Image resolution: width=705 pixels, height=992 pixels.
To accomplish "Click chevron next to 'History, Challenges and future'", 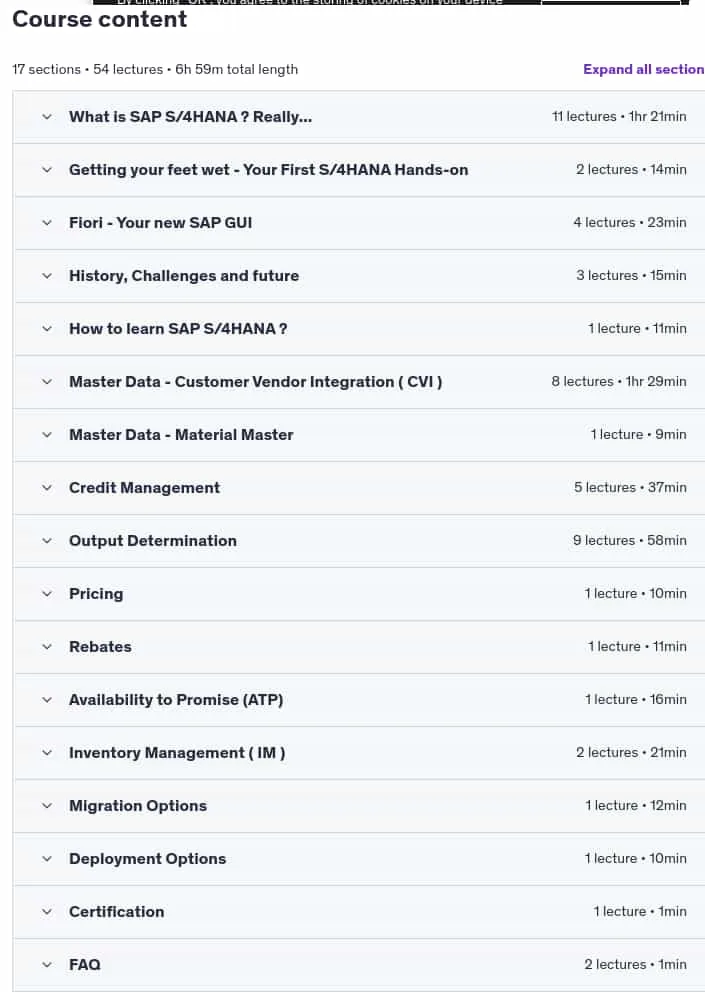I will (47, 276).
